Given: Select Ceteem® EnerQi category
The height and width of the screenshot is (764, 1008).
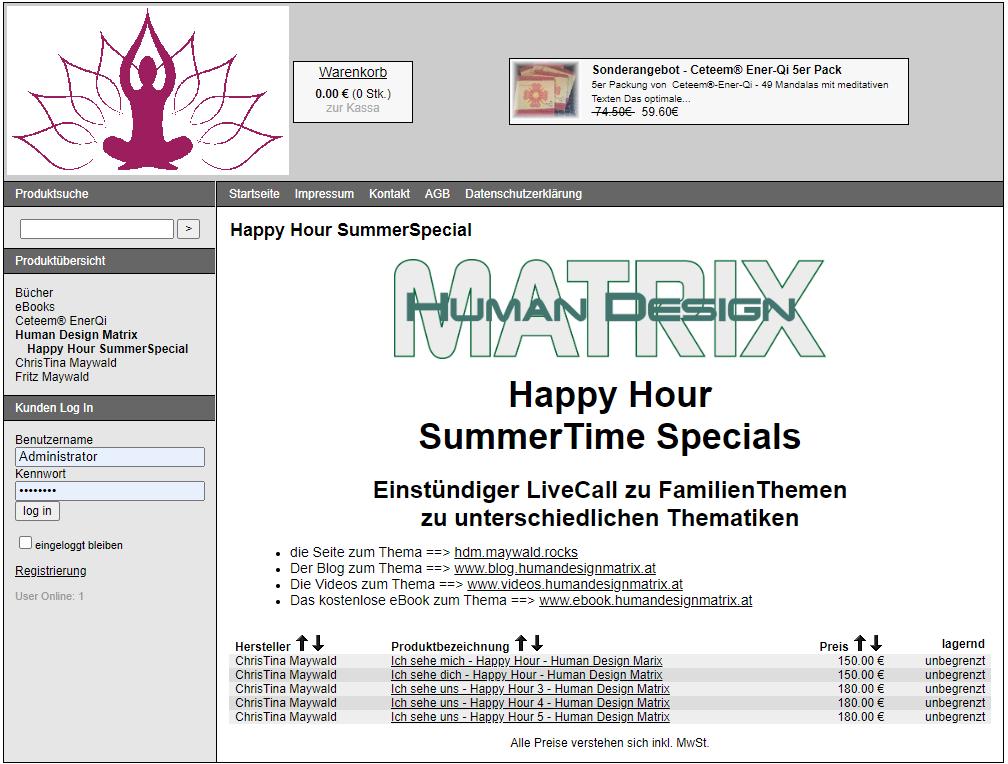Looking at the screenshot, I should coord(60,321).
